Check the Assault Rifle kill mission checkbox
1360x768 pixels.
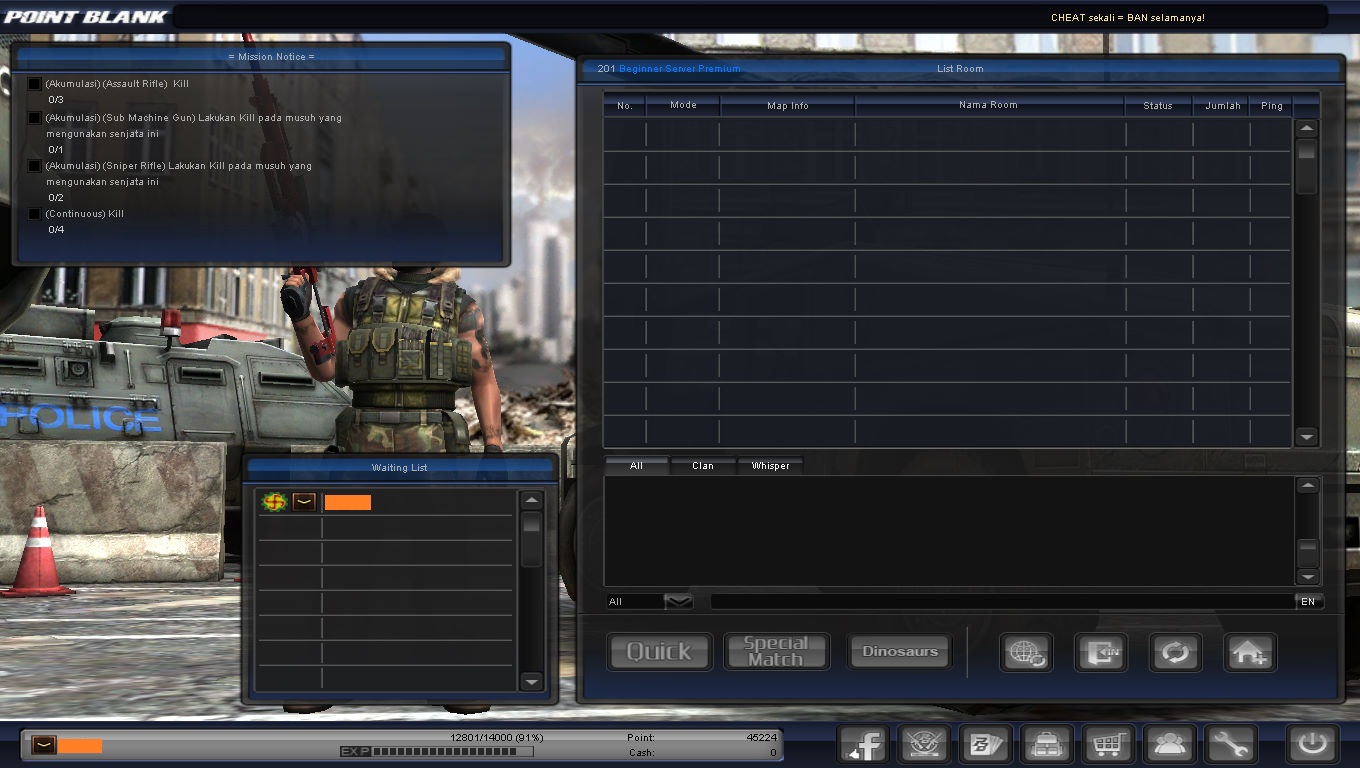point(33,84)
